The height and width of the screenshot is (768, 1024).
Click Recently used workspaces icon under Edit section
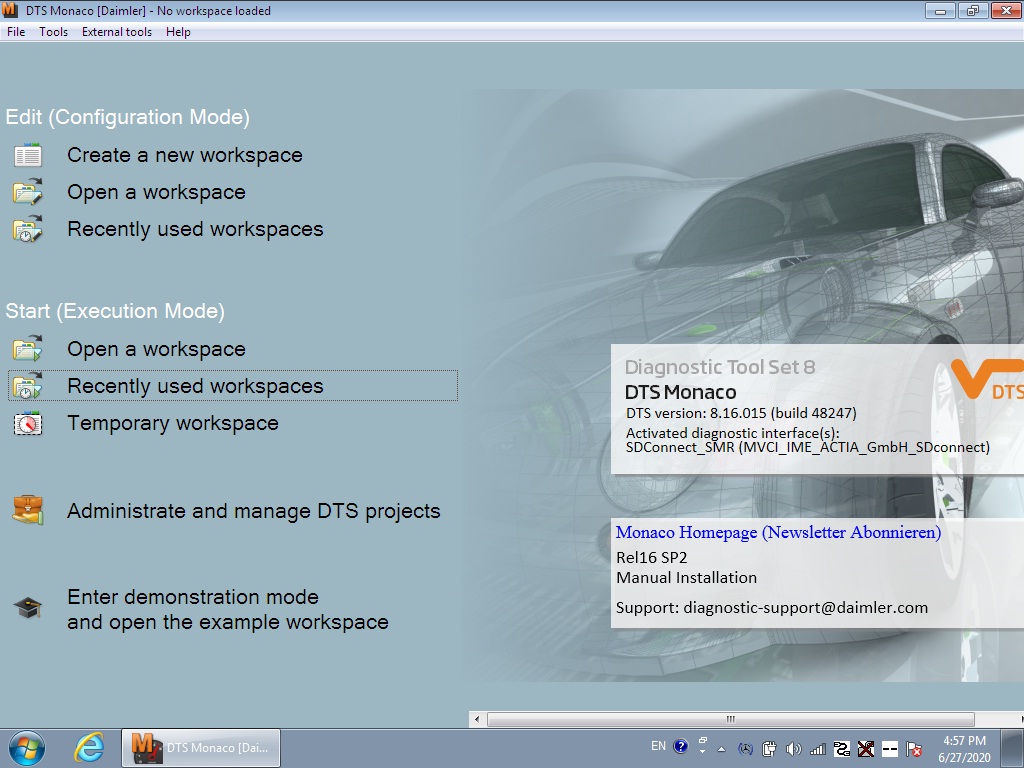(x=28, y=229)
